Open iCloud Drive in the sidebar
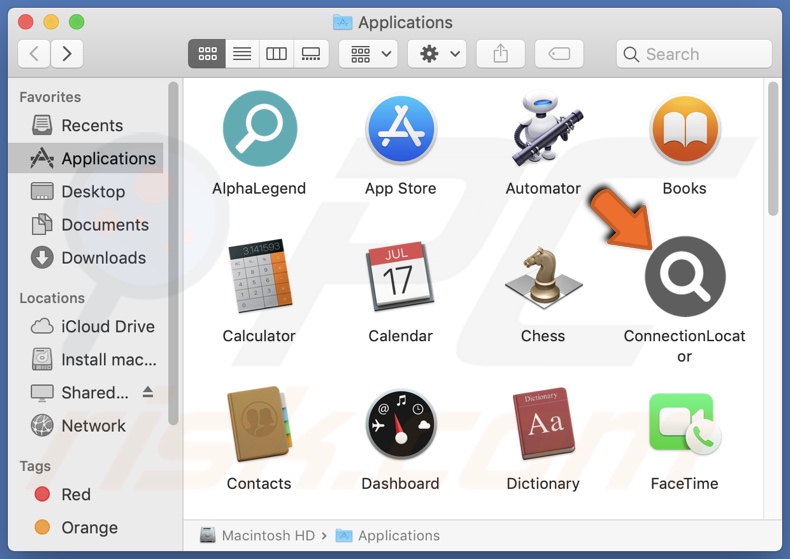 tap(86, 326)
